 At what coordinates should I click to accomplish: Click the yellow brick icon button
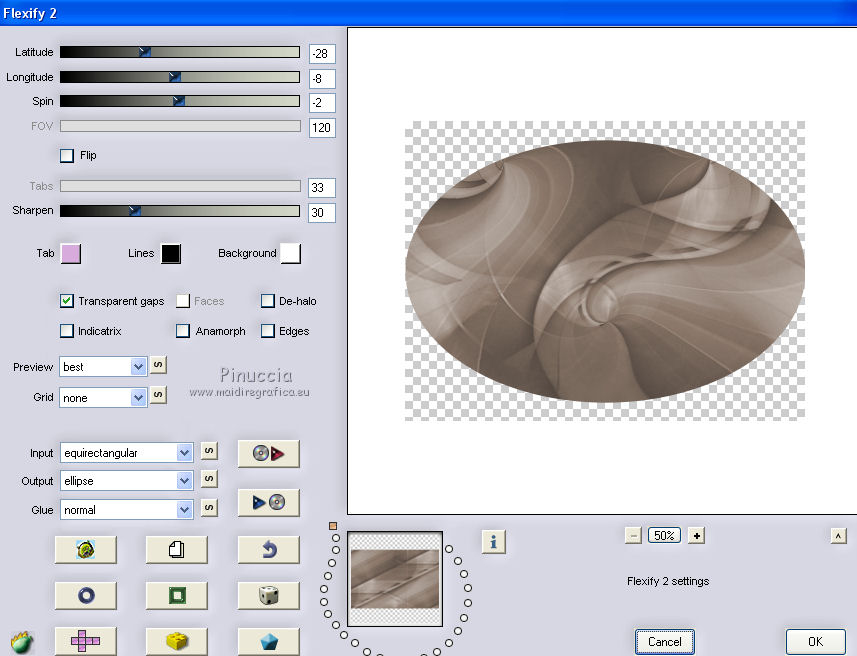click(177, 641)
